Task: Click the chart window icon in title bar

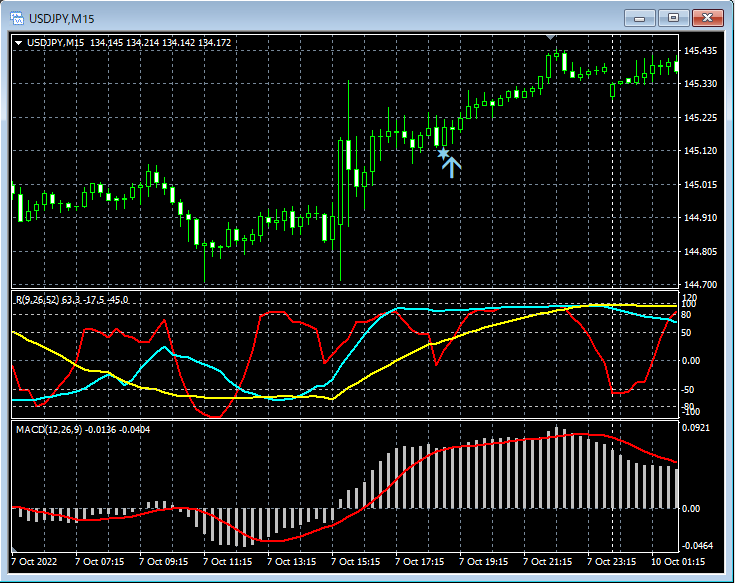Action: pos(17,18)
